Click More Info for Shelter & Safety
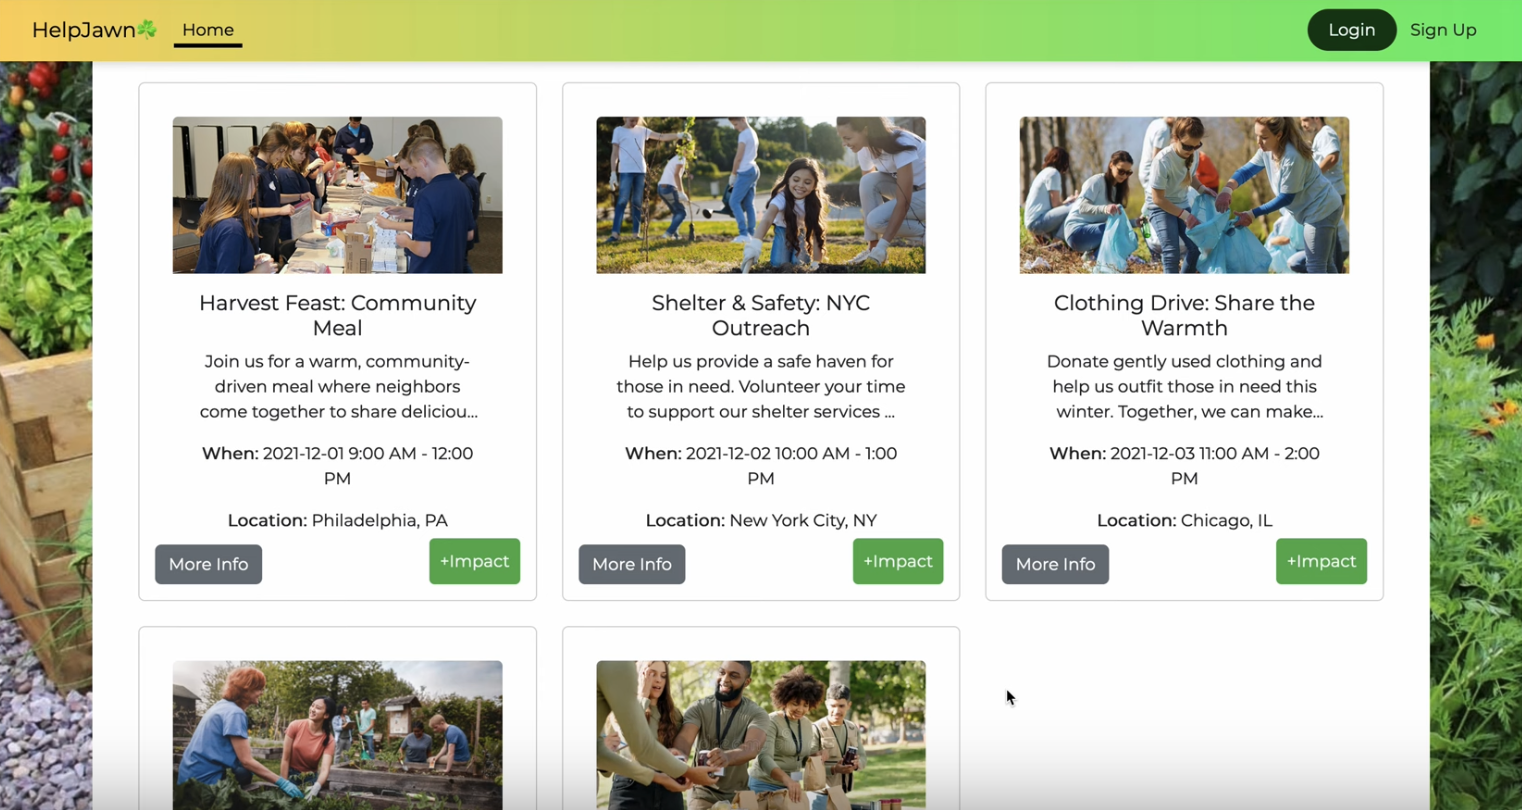Viewport: 1522px width, 810px height. click(632, 564)
